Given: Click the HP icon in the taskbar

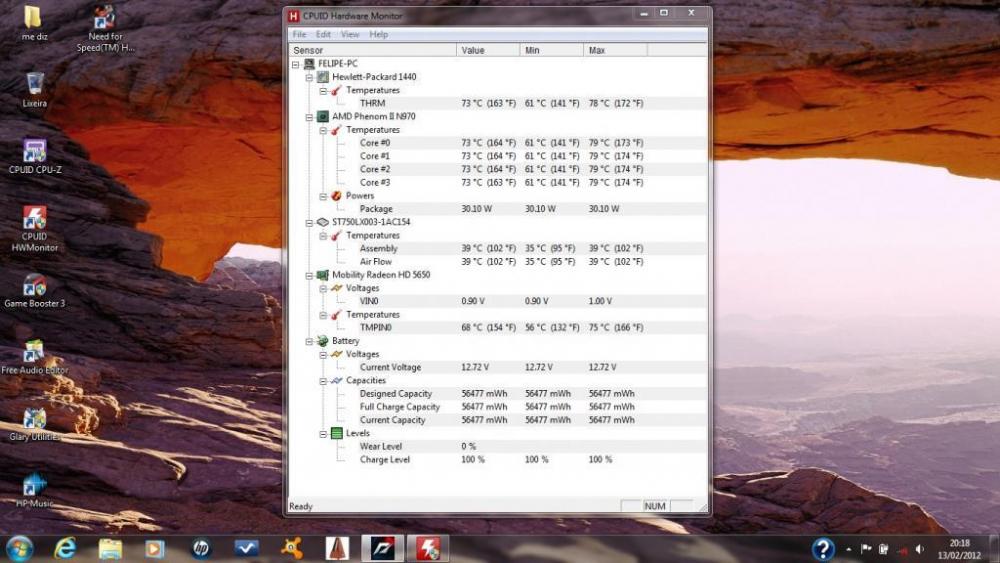Looking at the screenshot, I should tap(201, 548).
